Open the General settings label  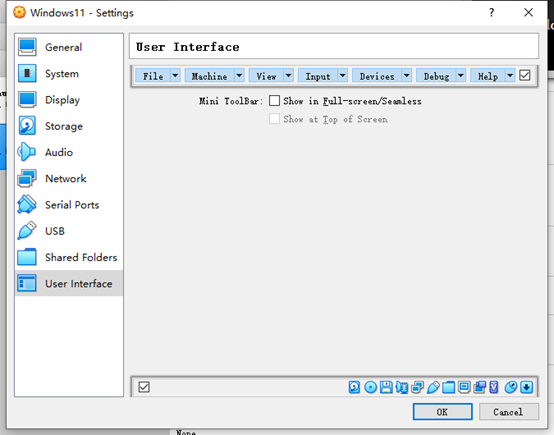click(64, 47)
